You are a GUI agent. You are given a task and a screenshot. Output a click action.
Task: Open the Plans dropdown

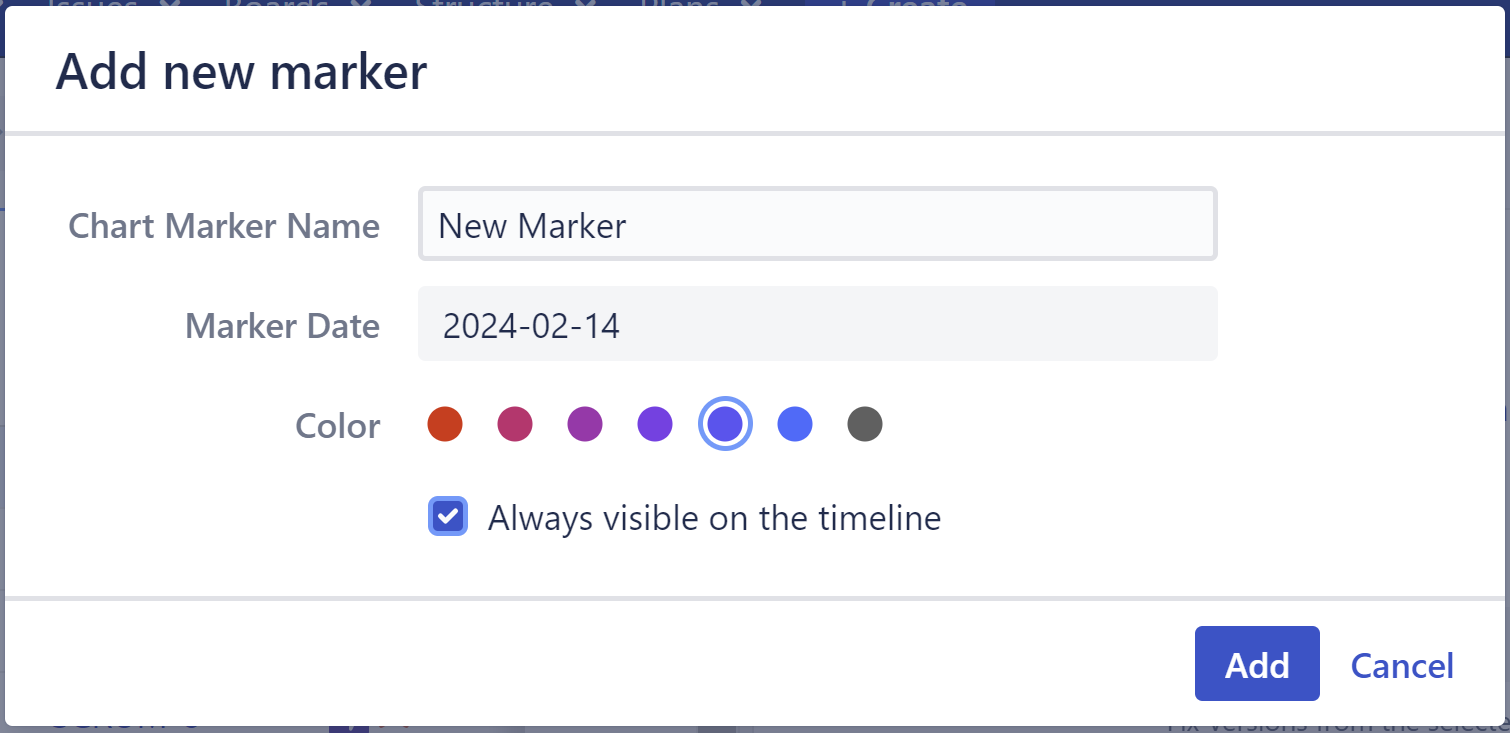(683, 7)
